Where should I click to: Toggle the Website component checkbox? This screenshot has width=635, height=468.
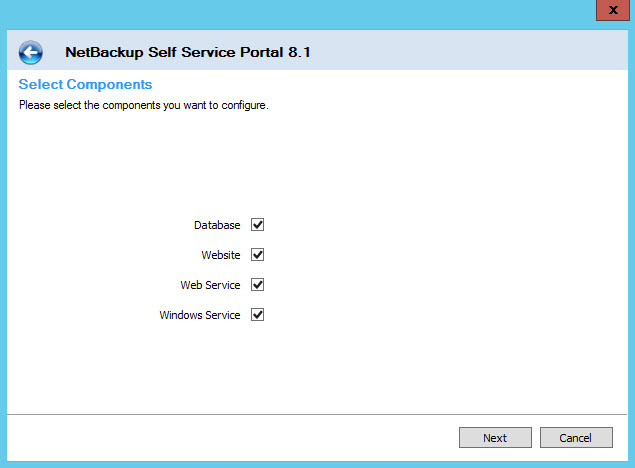258,255
